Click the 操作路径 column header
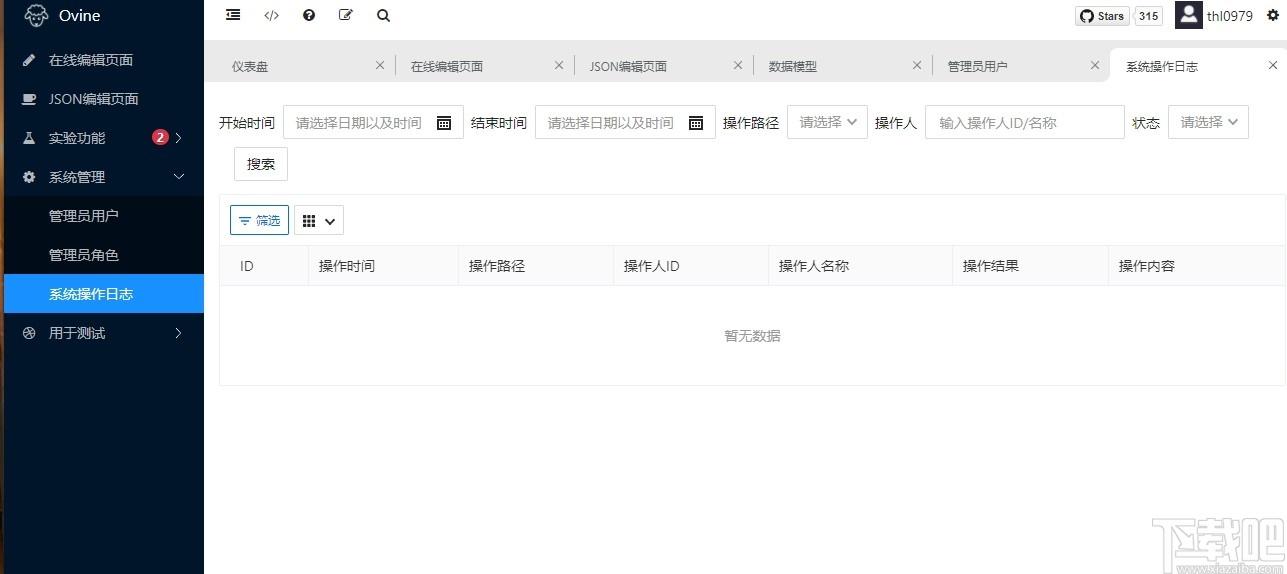 tap(536, 266)
